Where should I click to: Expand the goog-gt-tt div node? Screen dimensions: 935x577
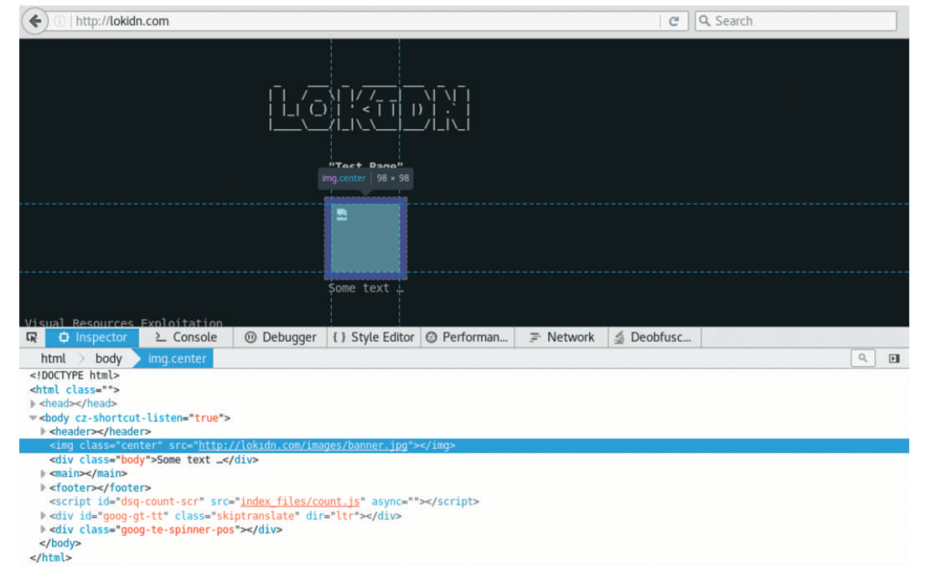pos(43,516)
